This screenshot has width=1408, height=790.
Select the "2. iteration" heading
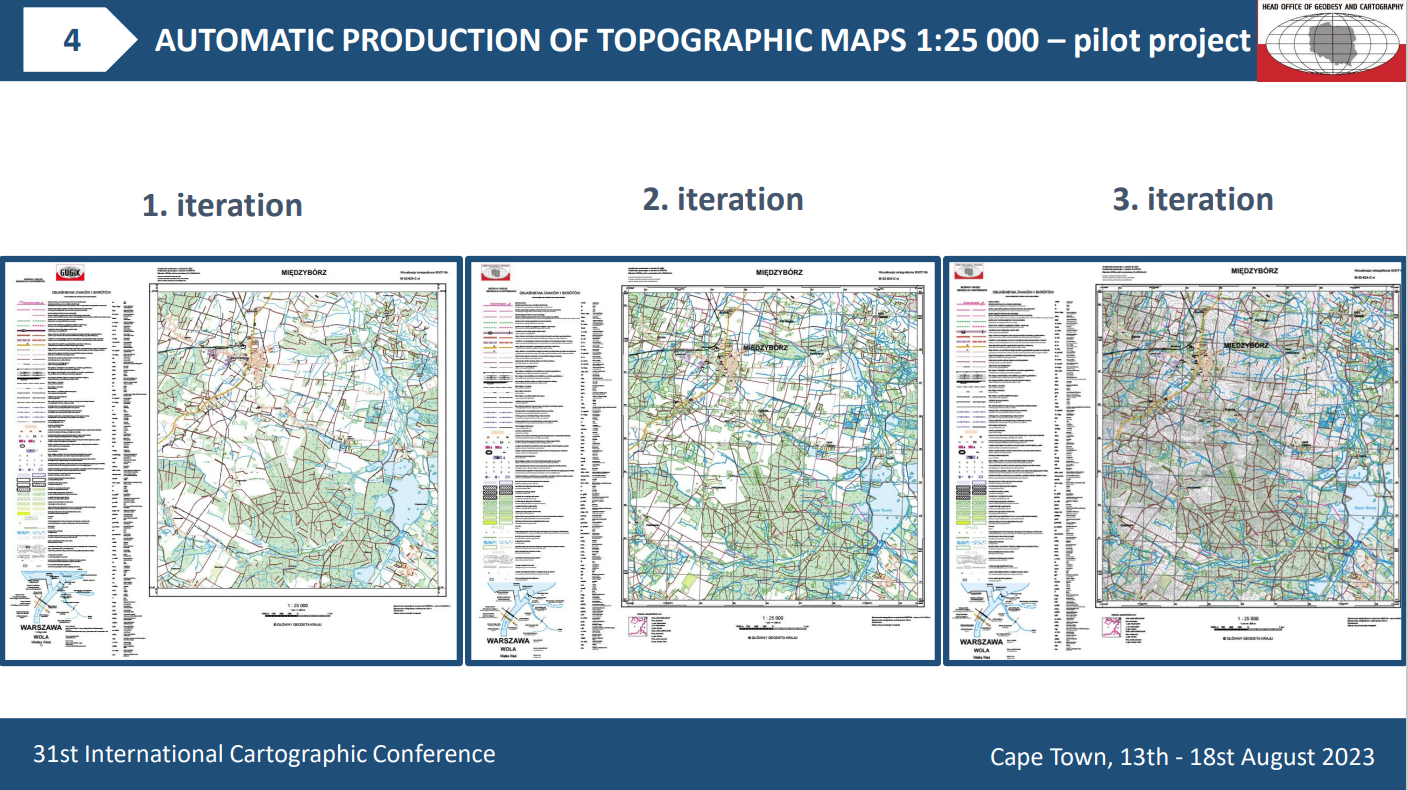tap(723, 199)
